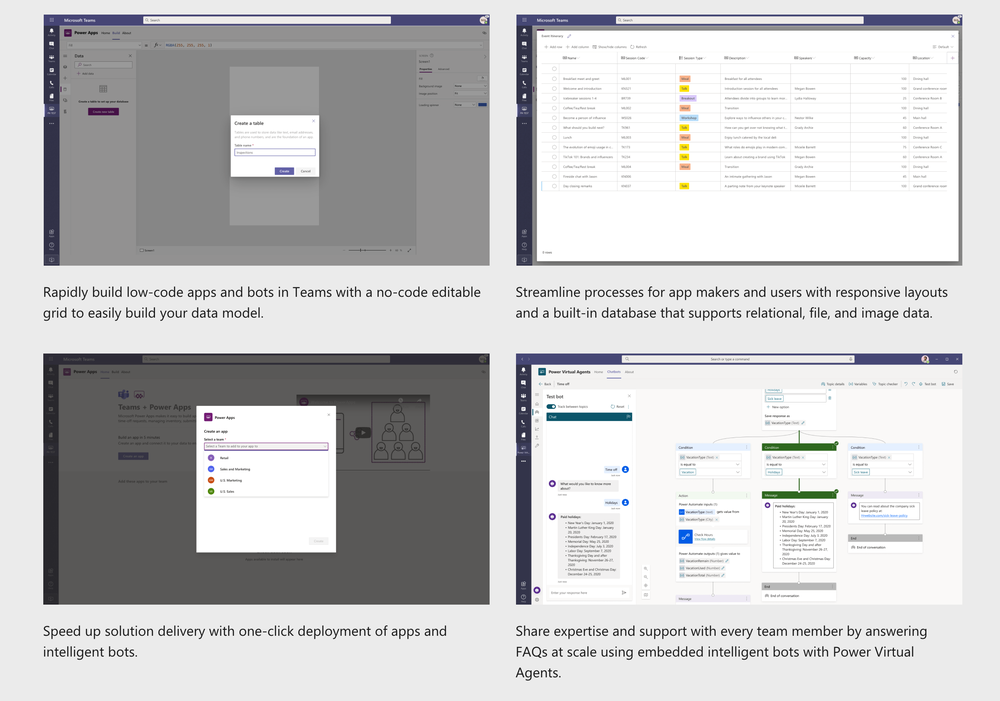Select row circle for Welcome and introduction
The width and height of the screenshot is (1000, 701).
(x=554, y=89)
